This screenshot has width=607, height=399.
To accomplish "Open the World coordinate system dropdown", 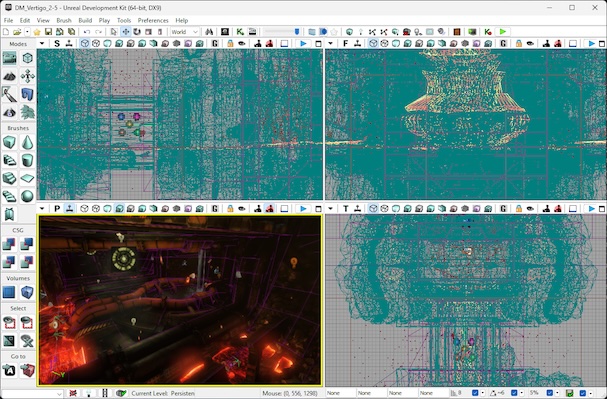I will (x=185, y=32).
